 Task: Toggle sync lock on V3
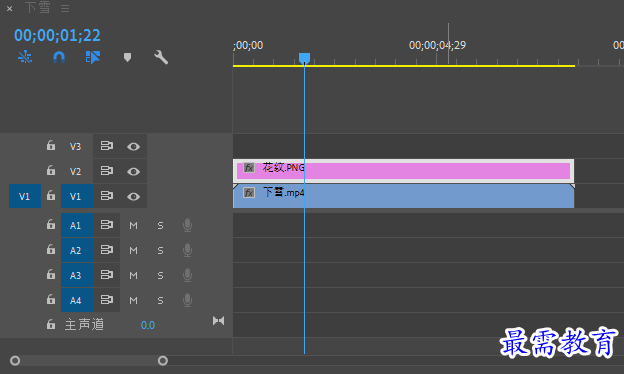[107, 146]
